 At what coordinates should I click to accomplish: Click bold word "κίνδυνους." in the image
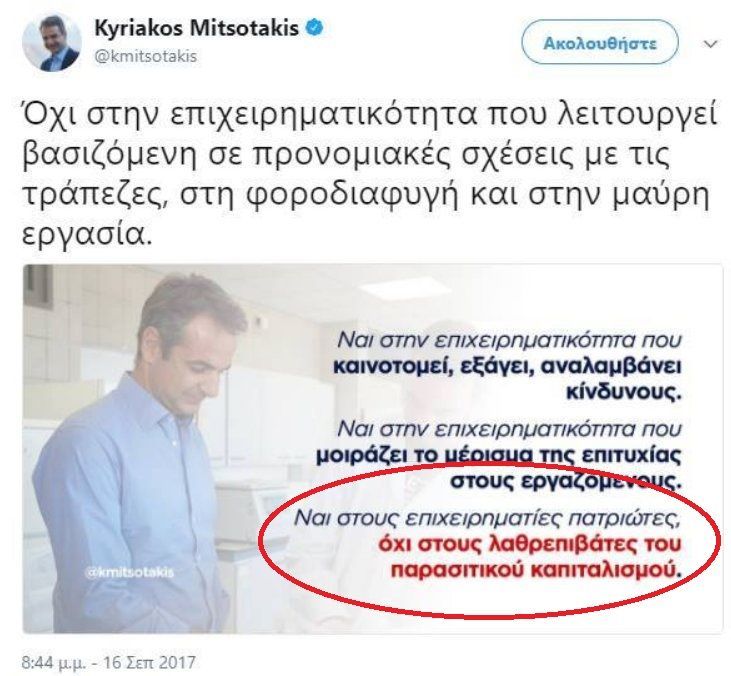624,393
